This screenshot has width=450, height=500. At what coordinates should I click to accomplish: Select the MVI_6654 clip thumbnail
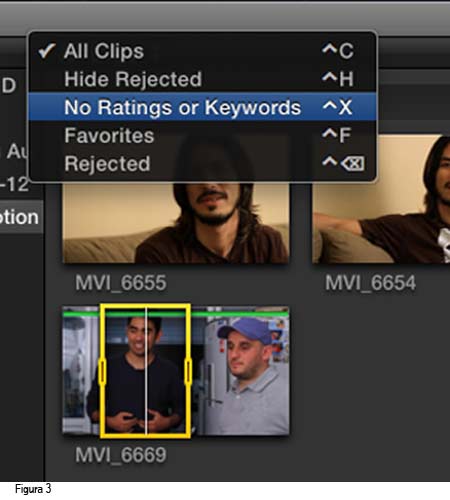pos(381,199)
